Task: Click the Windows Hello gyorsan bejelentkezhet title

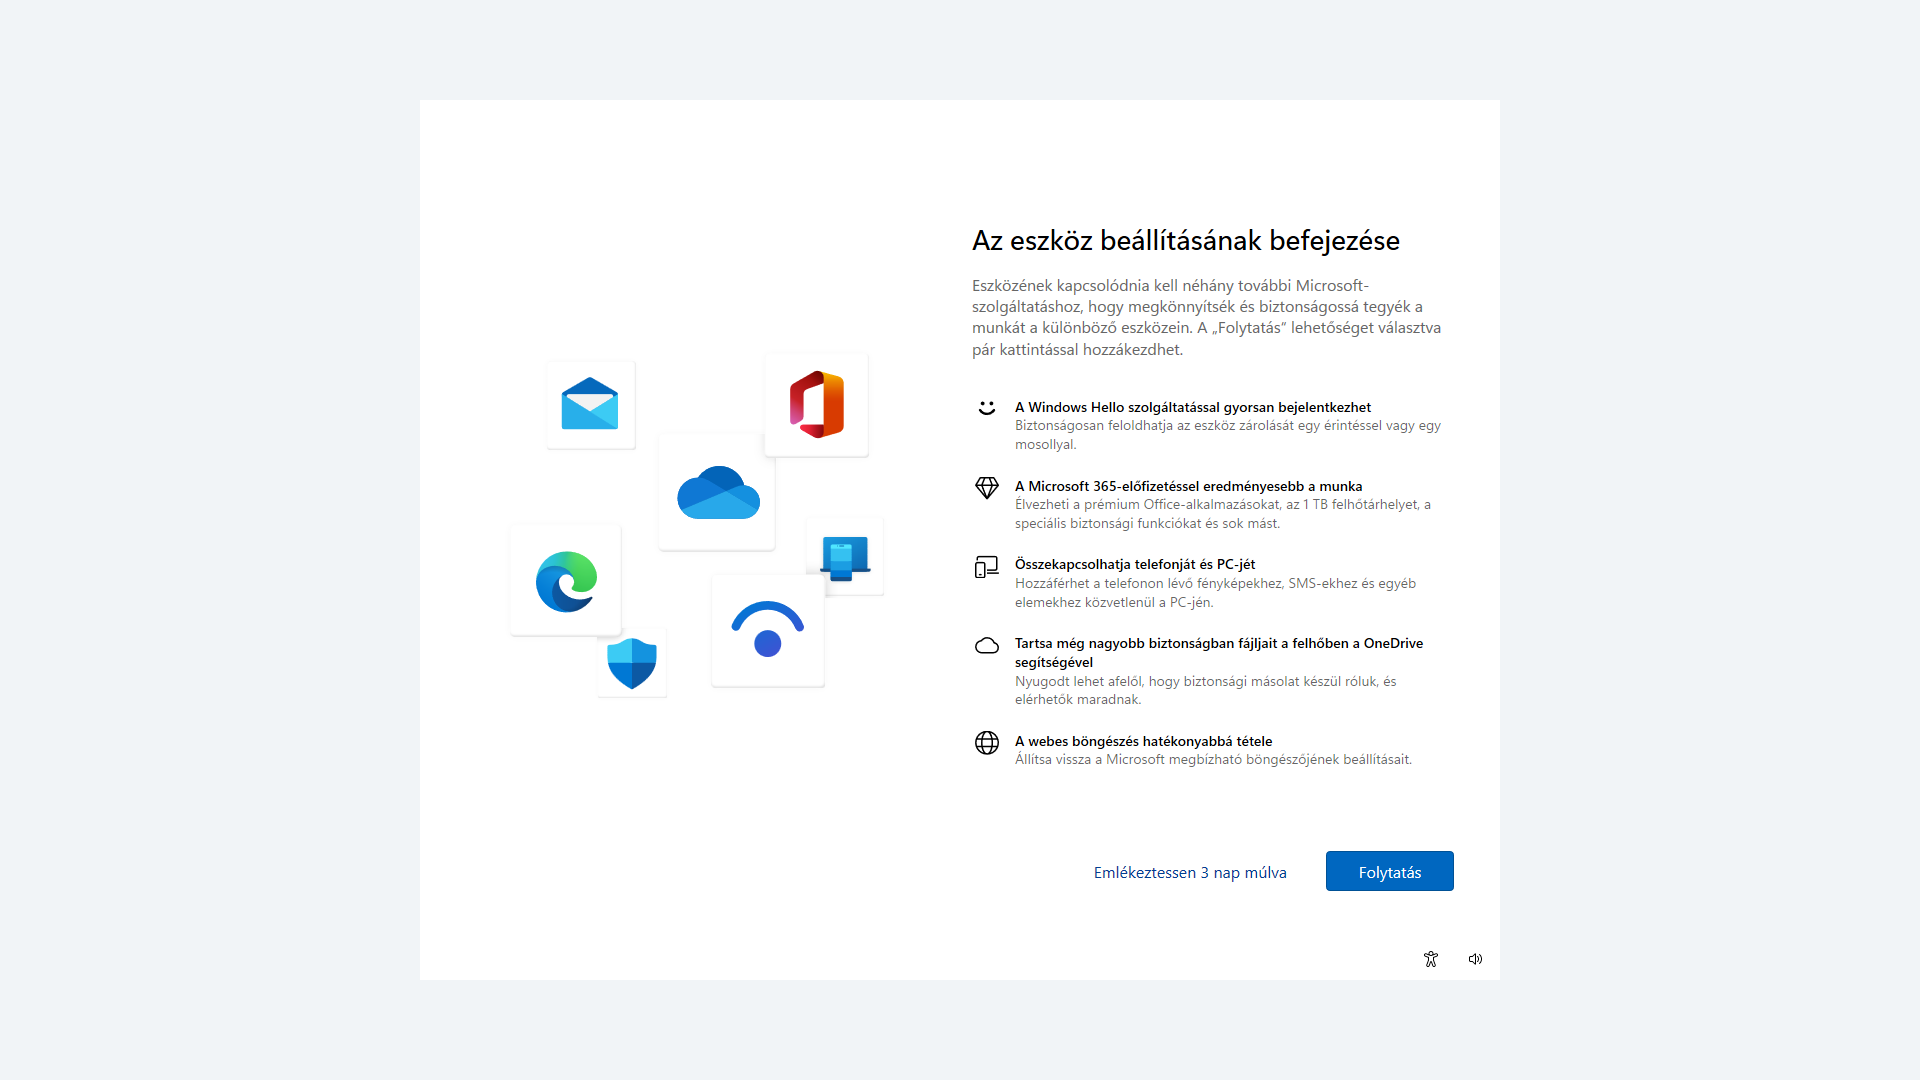Action: [x=1193, y=407]
